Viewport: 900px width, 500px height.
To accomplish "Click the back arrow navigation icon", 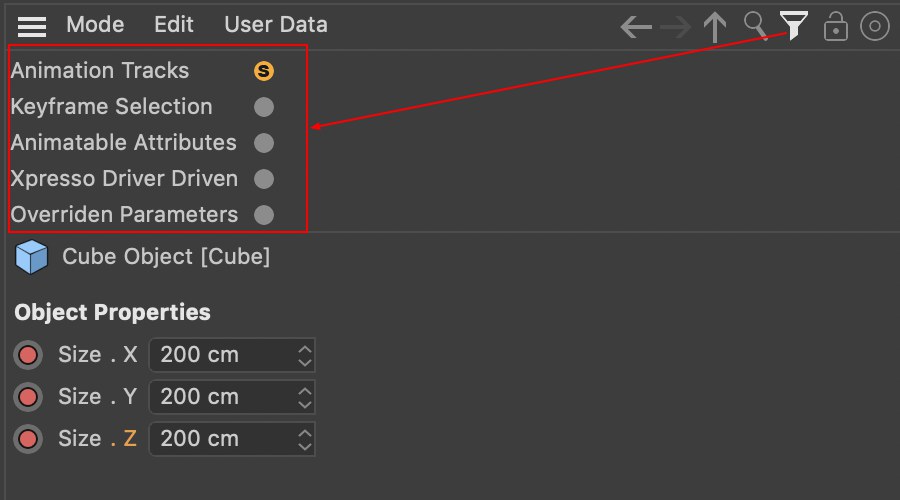I will click(x=636, y=26).
